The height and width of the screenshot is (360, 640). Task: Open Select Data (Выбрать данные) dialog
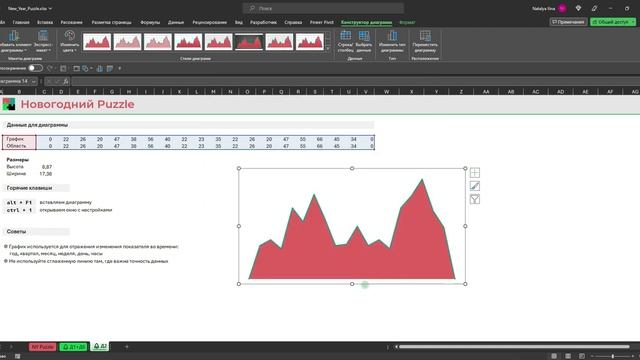pyautogui.click(x=364, y=41)
